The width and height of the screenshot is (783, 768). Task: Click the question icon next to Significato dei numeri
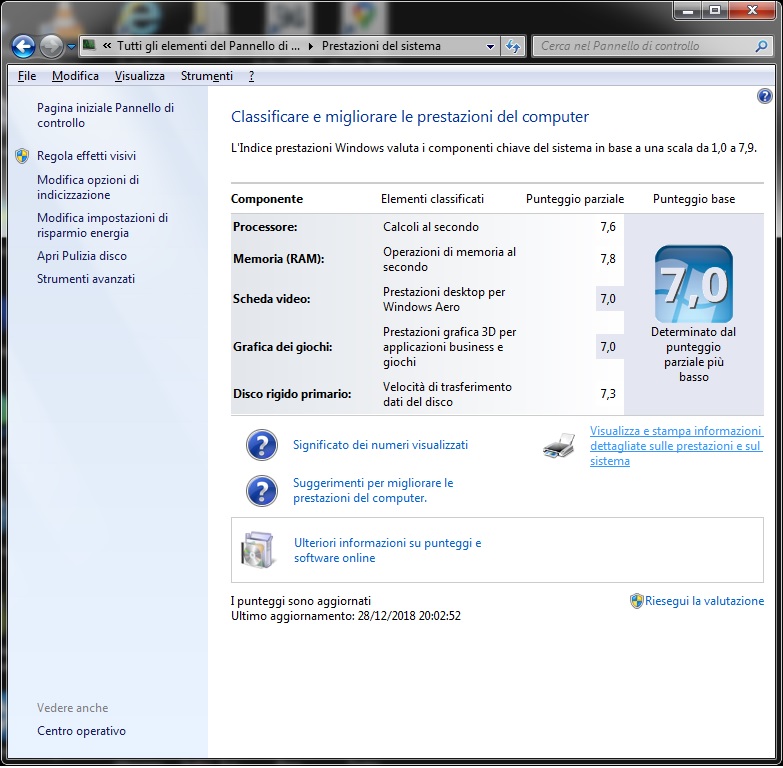point(262,445)
